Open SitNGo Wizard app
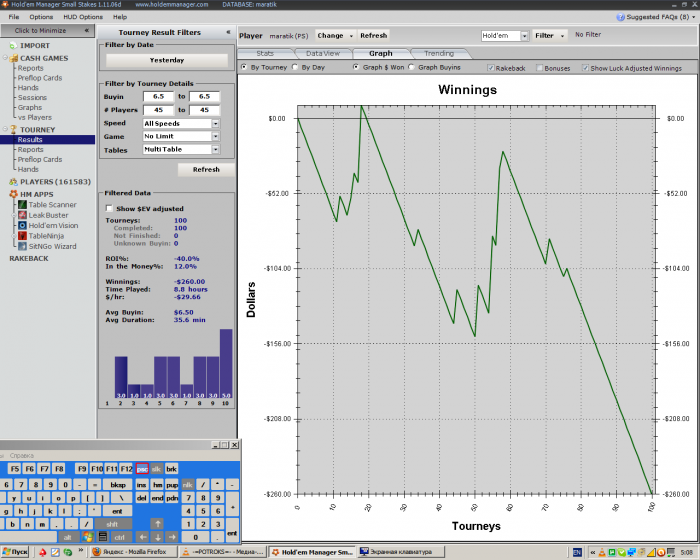Image resolution: width=700 pixels, height=560 pixels. click(52, 246)
